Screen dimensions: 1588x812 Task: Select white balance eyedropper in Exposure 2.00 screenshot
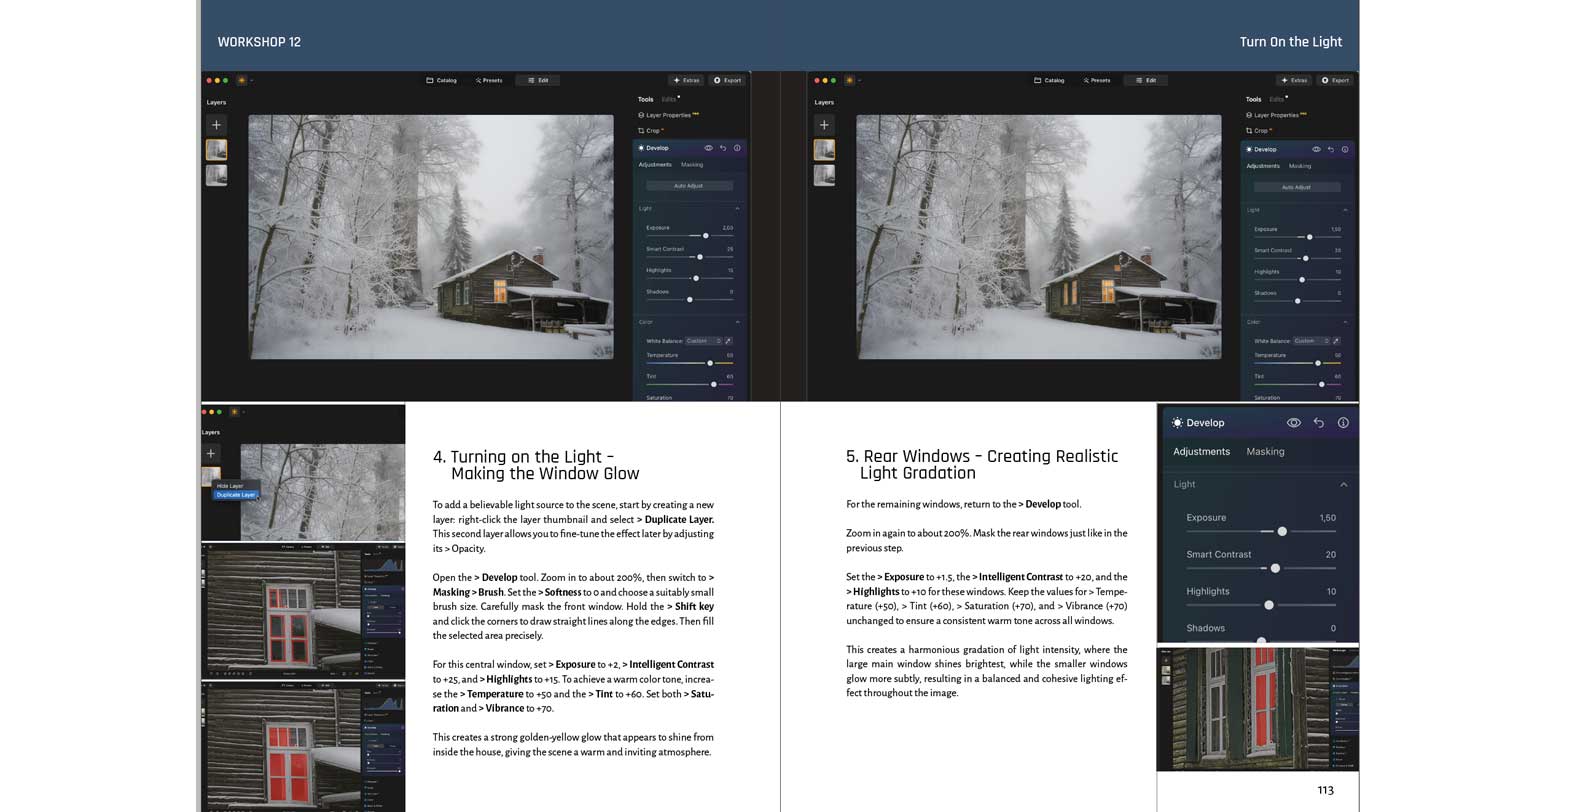click(x=728, y=341)
